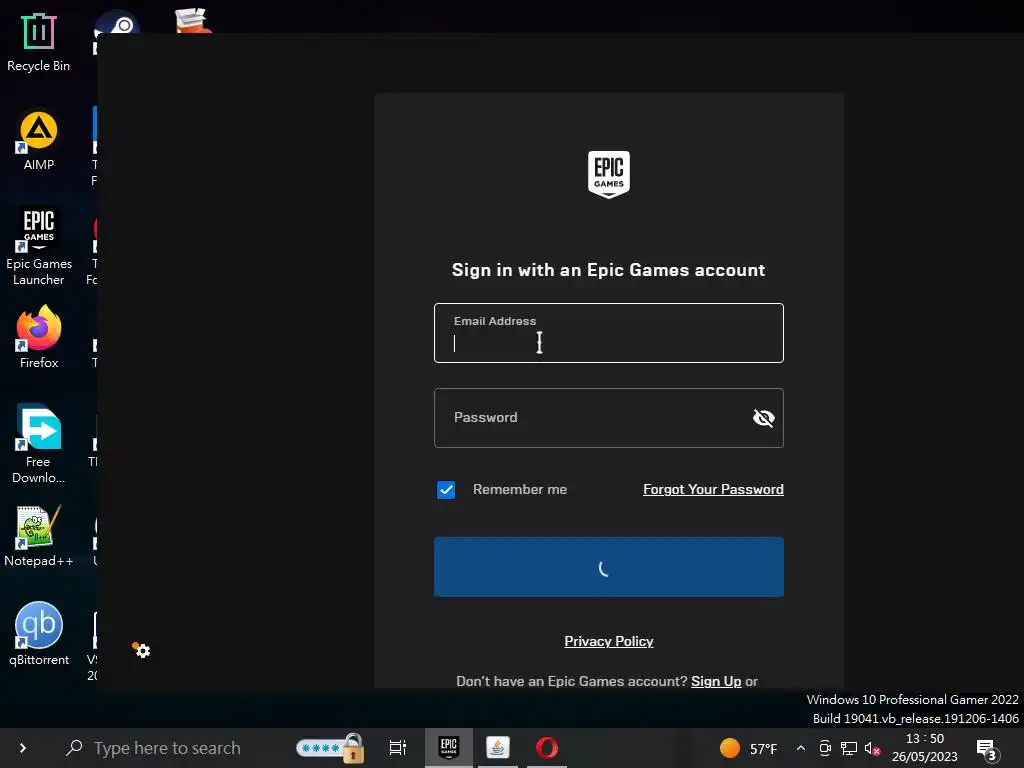
Task: Open Opera browser from taskbar
Action: pos(547,748)
